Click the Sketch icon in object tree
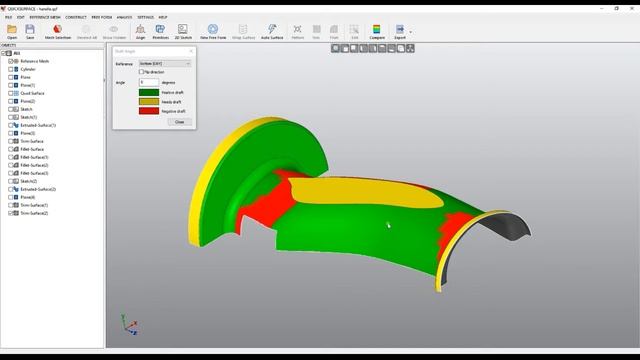This screenshot has width=640, height=360. pyautogui.click(x=16, y=109)
